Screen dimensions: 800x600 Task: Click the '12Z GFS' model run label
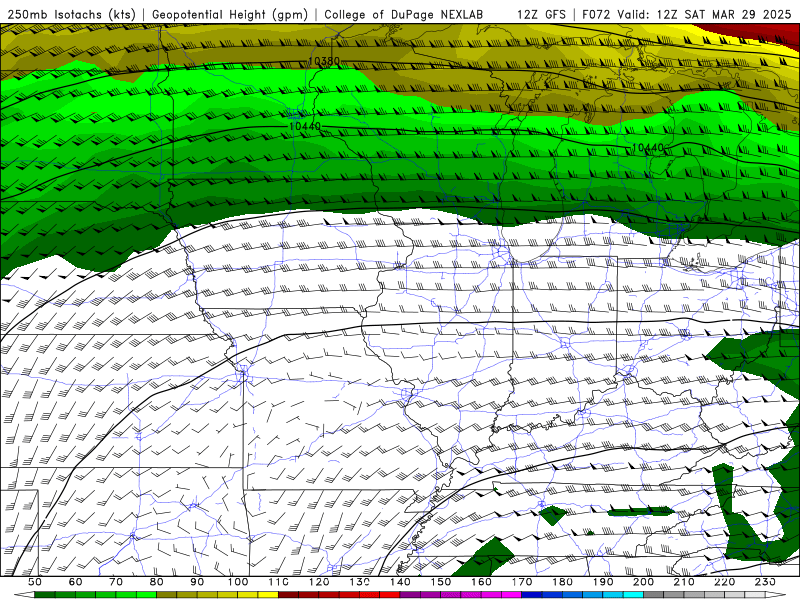[x=541, y=14]
